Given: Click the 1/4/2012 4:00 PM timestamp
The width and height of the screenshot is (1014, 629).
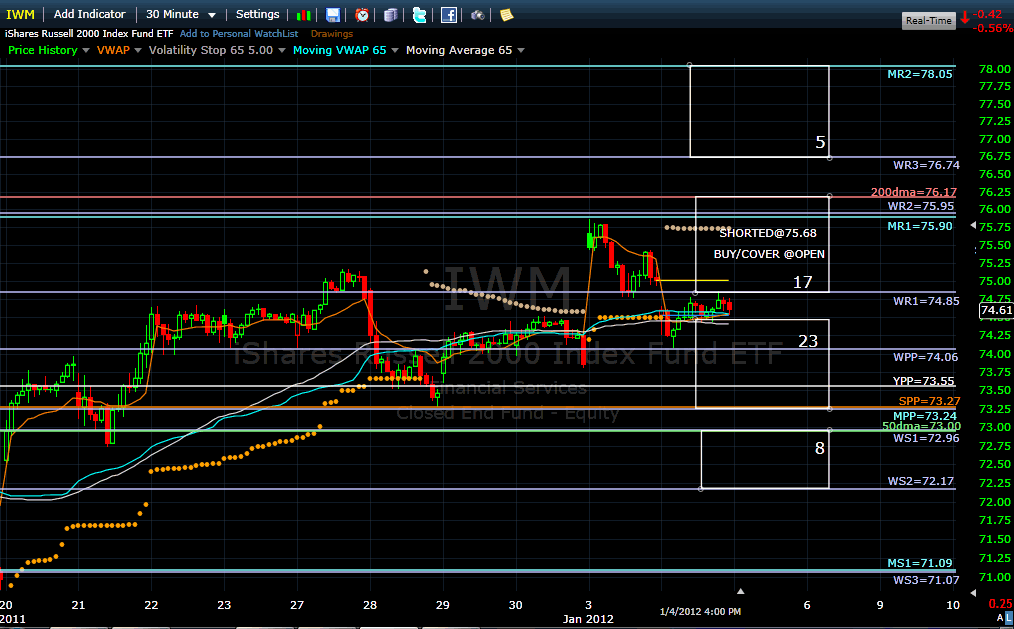Looking at the screenshot, I should point(700,612).
